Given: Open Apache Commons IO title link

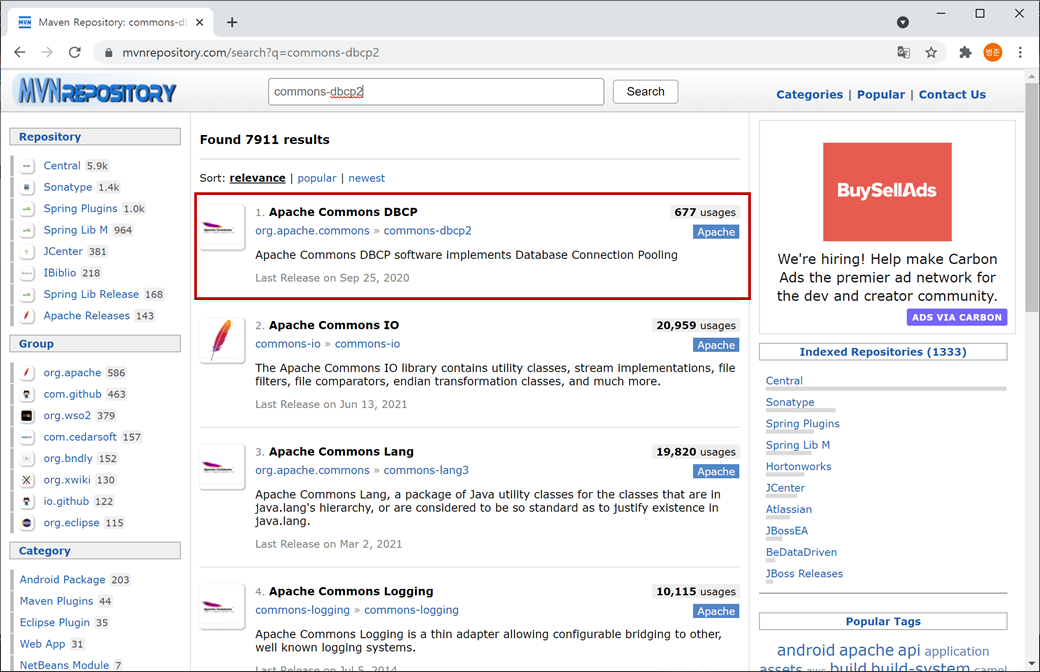Looking at the screenshot, I should point(334,325).
